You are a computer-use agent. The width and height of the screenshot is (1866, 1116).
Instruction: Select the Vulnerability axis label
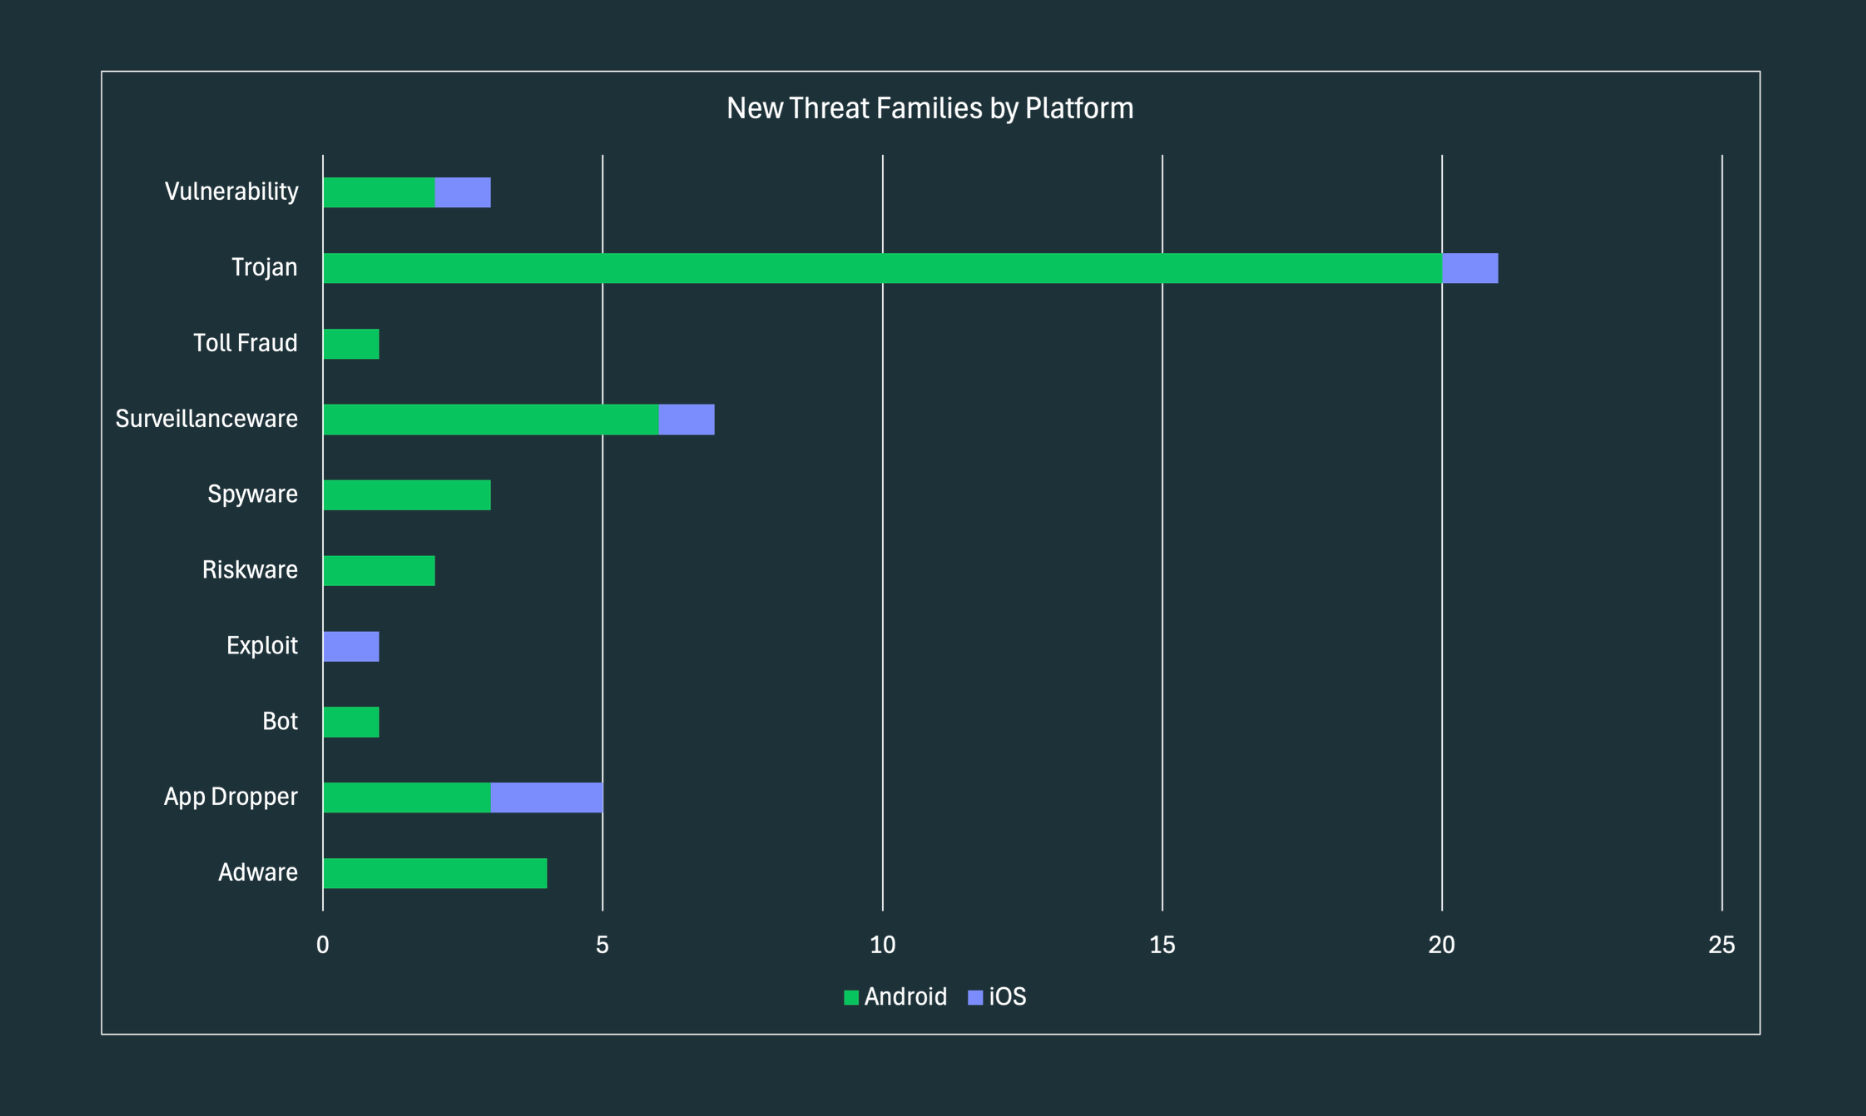pos(232,190)
